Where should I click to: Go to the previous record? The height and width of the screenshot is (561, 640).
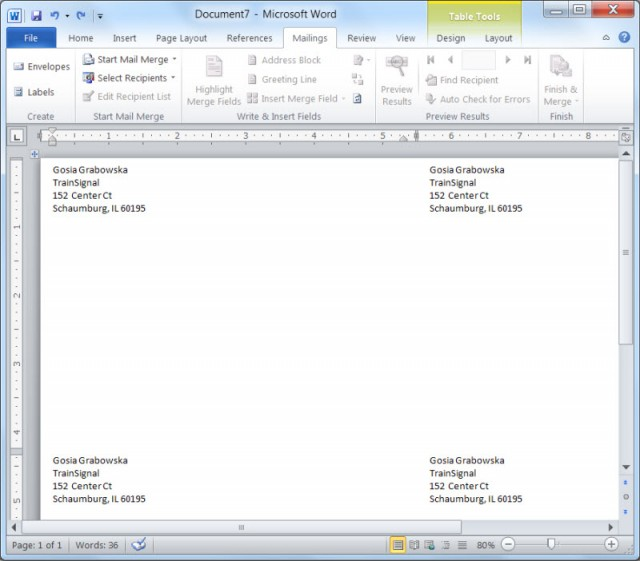tap(451, 60)
